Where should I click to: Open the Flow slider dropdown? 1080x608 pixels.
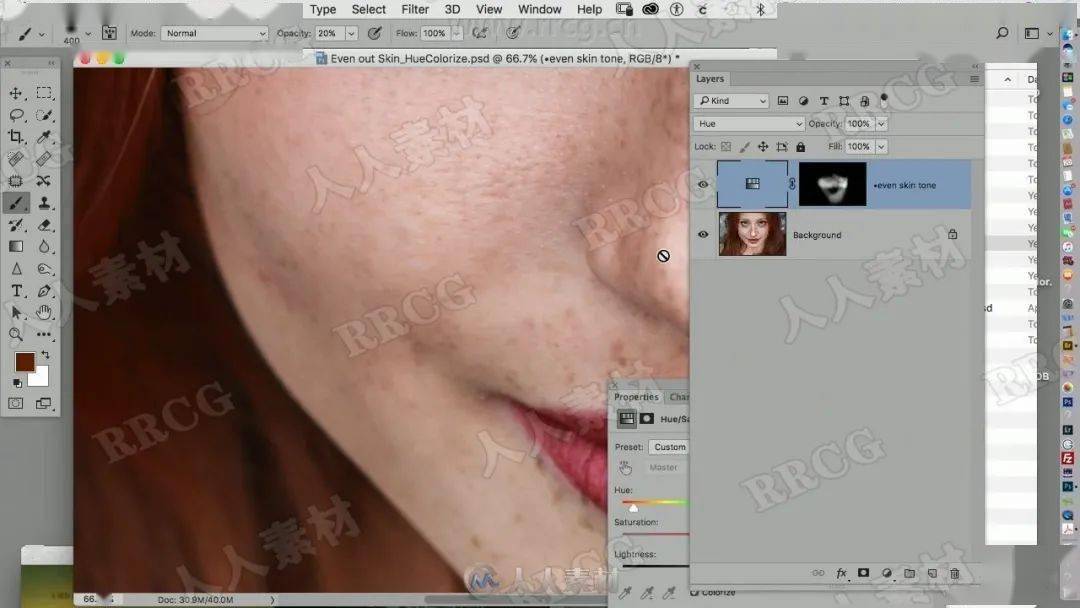(457, 33)
